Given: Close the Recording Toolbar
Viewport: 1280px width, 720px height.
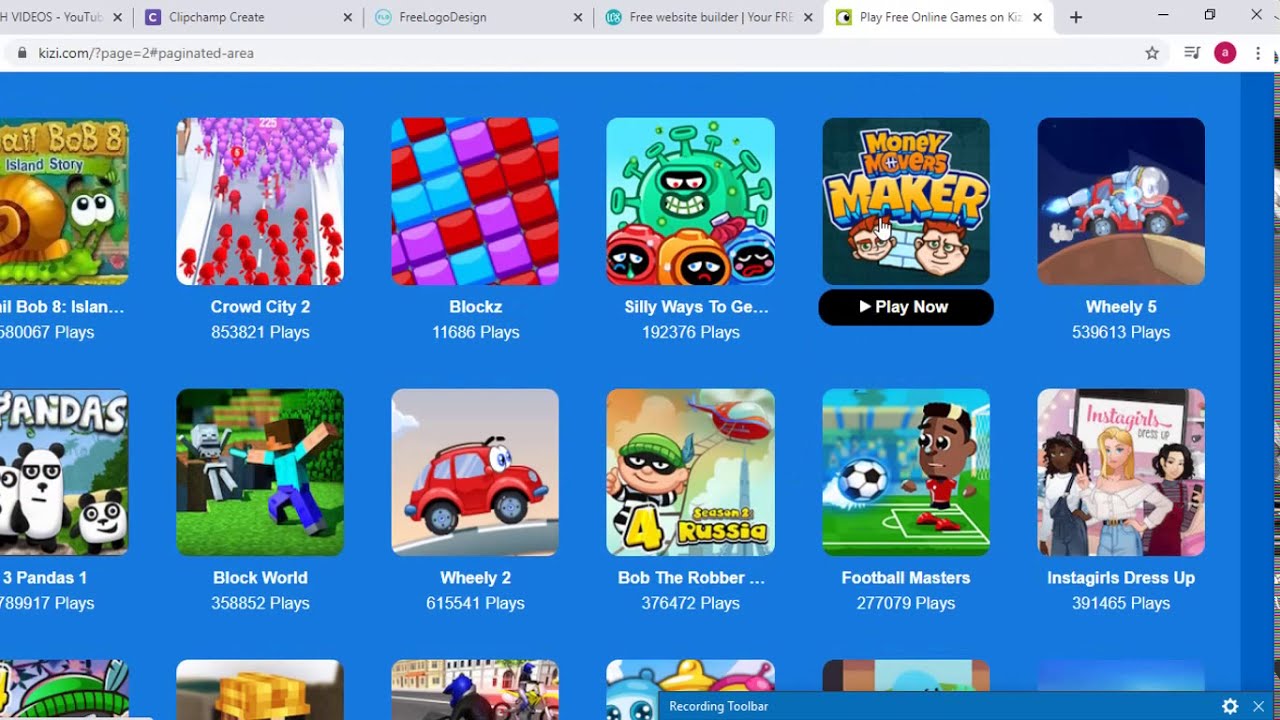Looking at the screenshot, I should pos(1259,706).
